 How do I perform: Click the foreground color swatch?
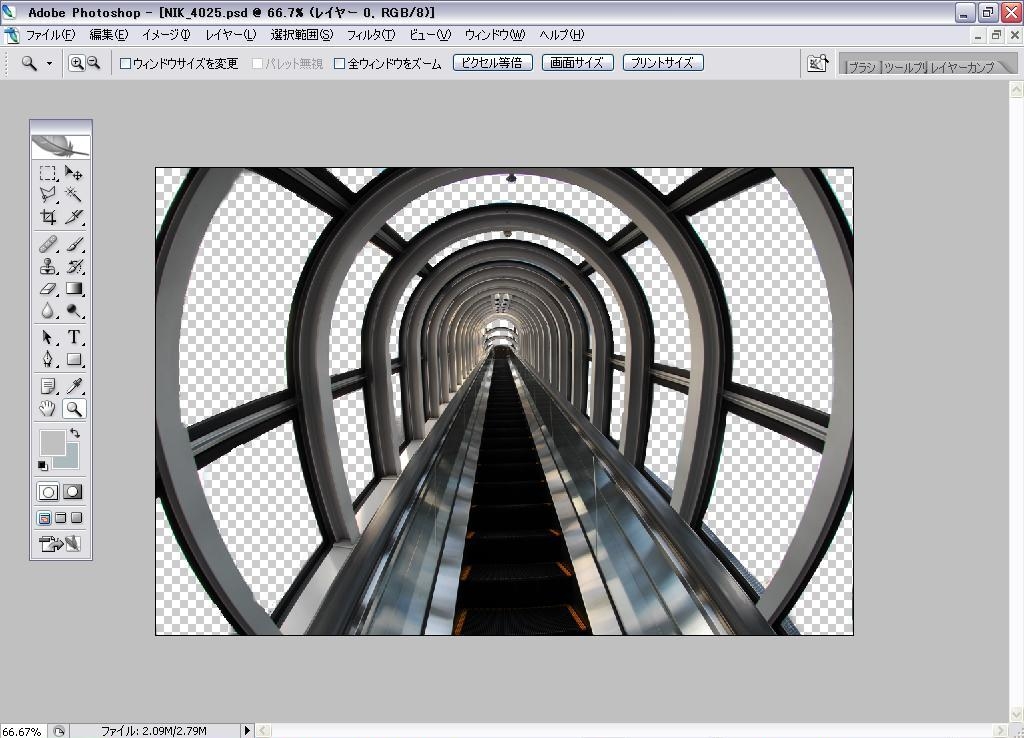pyautogui.click(x=52, y=441)
